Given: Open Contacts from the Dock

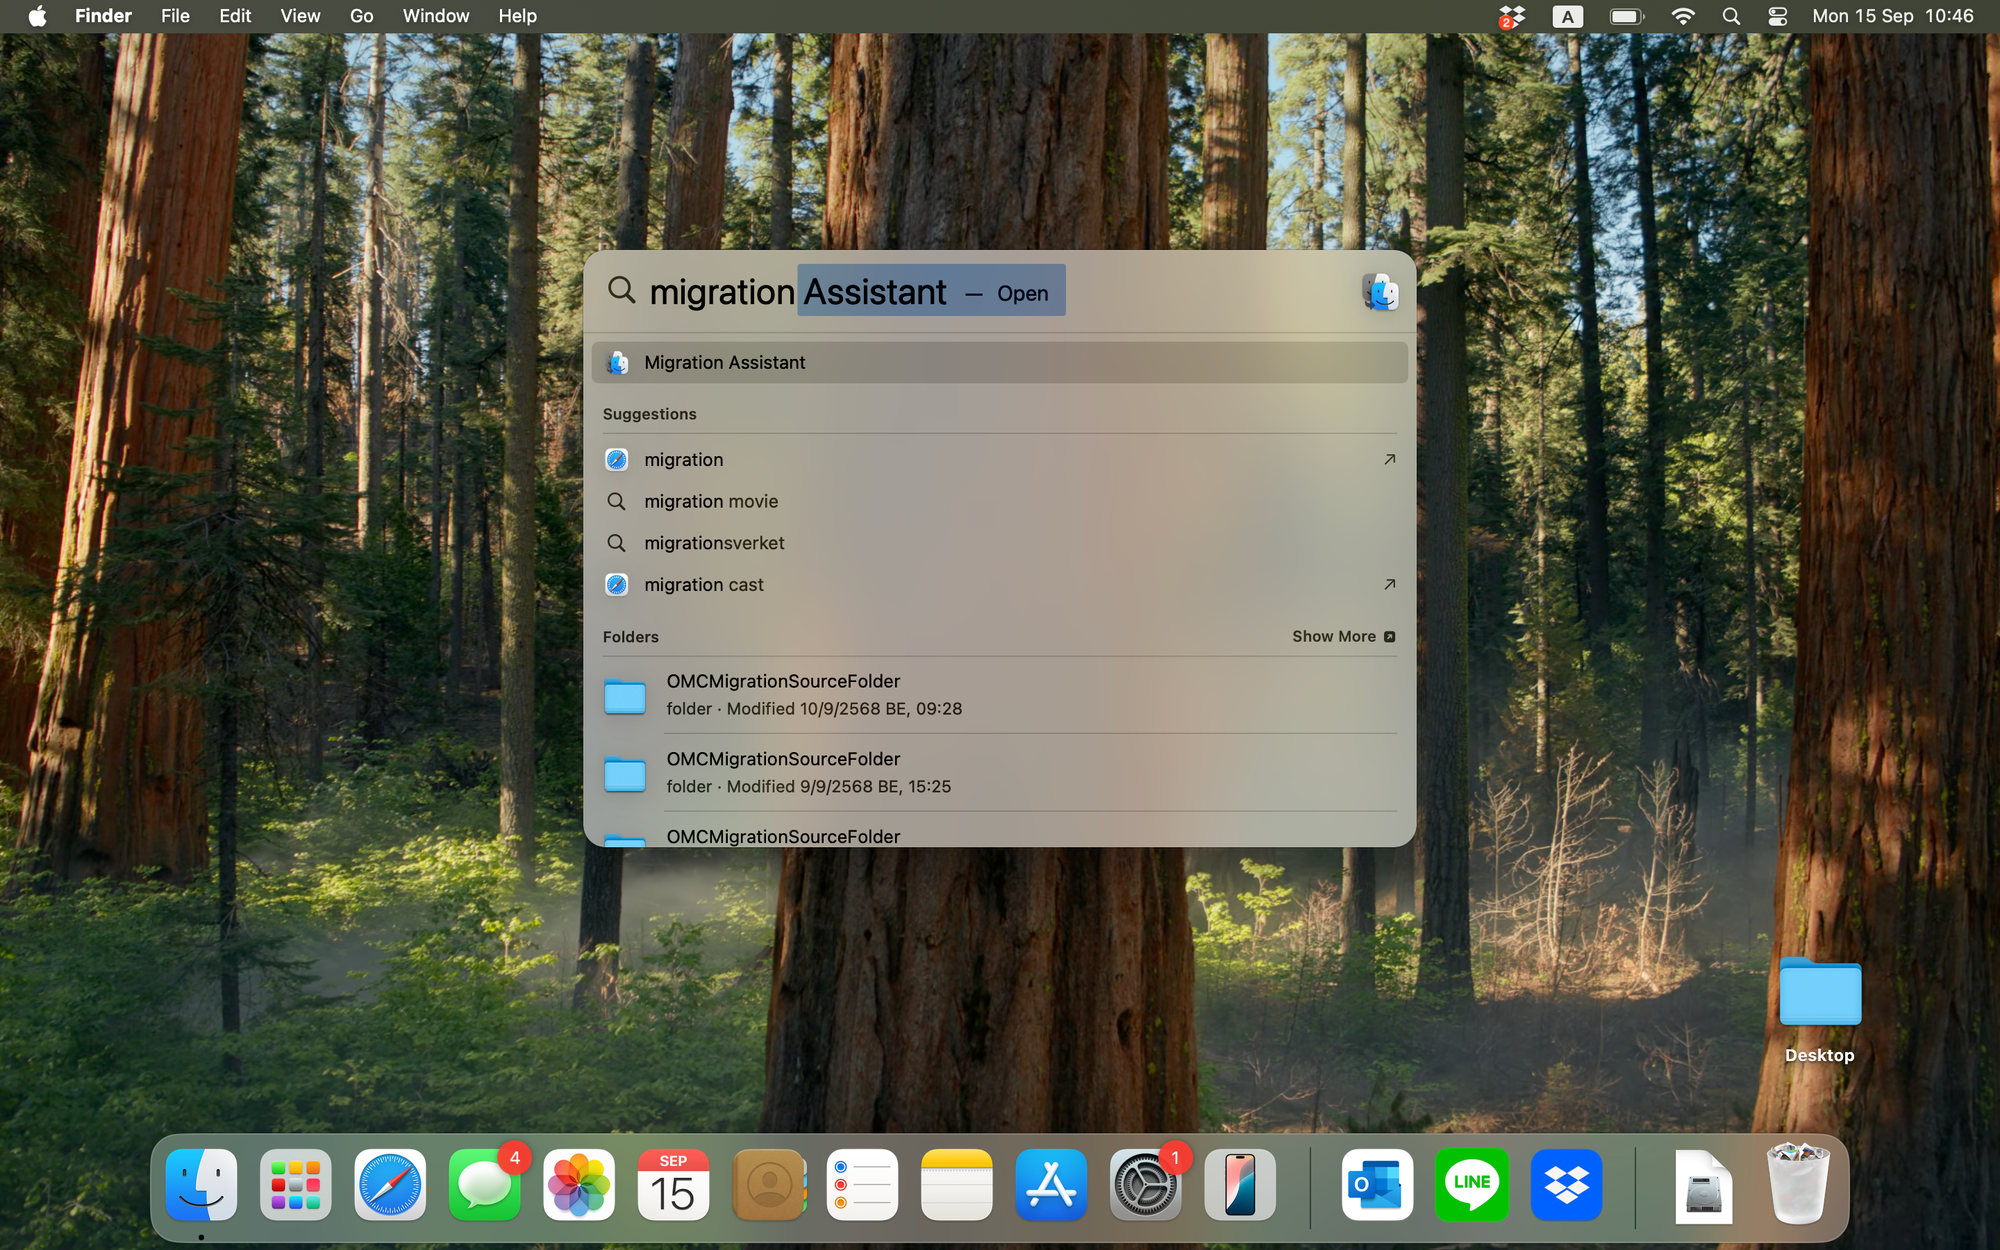Looking at the screenshot, I should click(x=768, y=1185).
